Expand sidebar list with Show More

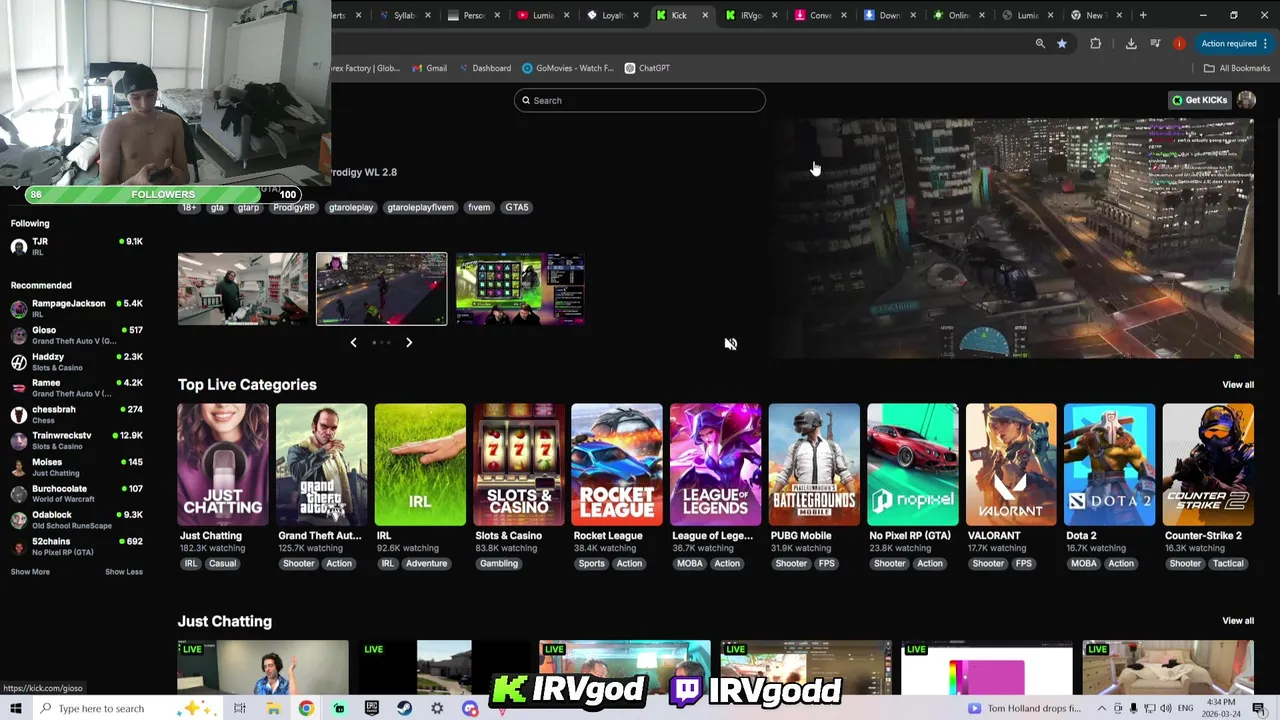click(x=30, y=572)
